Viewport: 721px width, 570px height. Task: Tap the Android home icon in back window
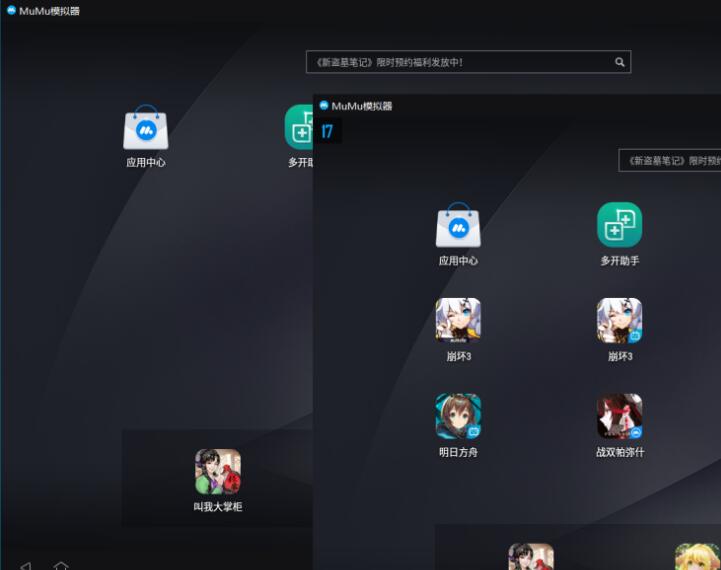[x=61, y=566]
